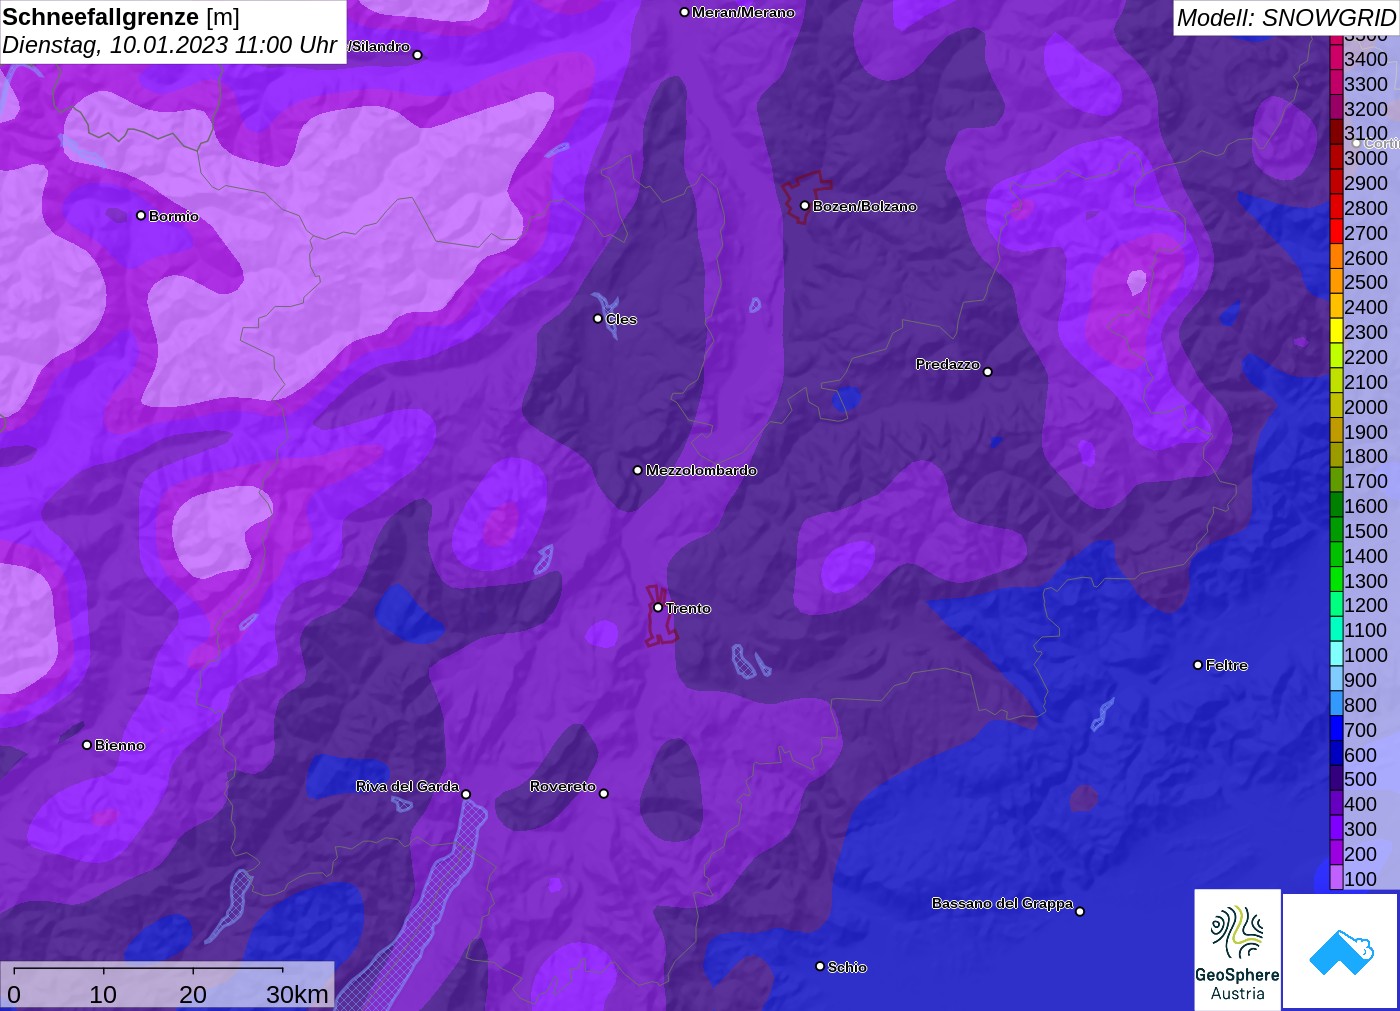Viewport: 1400px width, 1011px height.
Task: Select the 700 m legend color swatch
Action: click(1336, 730)
